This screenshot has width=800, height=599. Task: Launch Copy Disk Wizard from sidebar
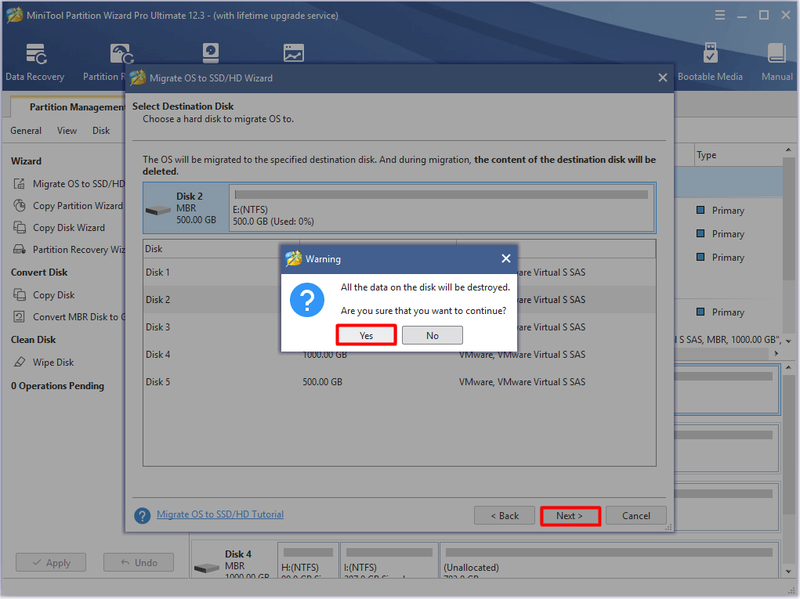pyautogui.click(x=59, y=228)
